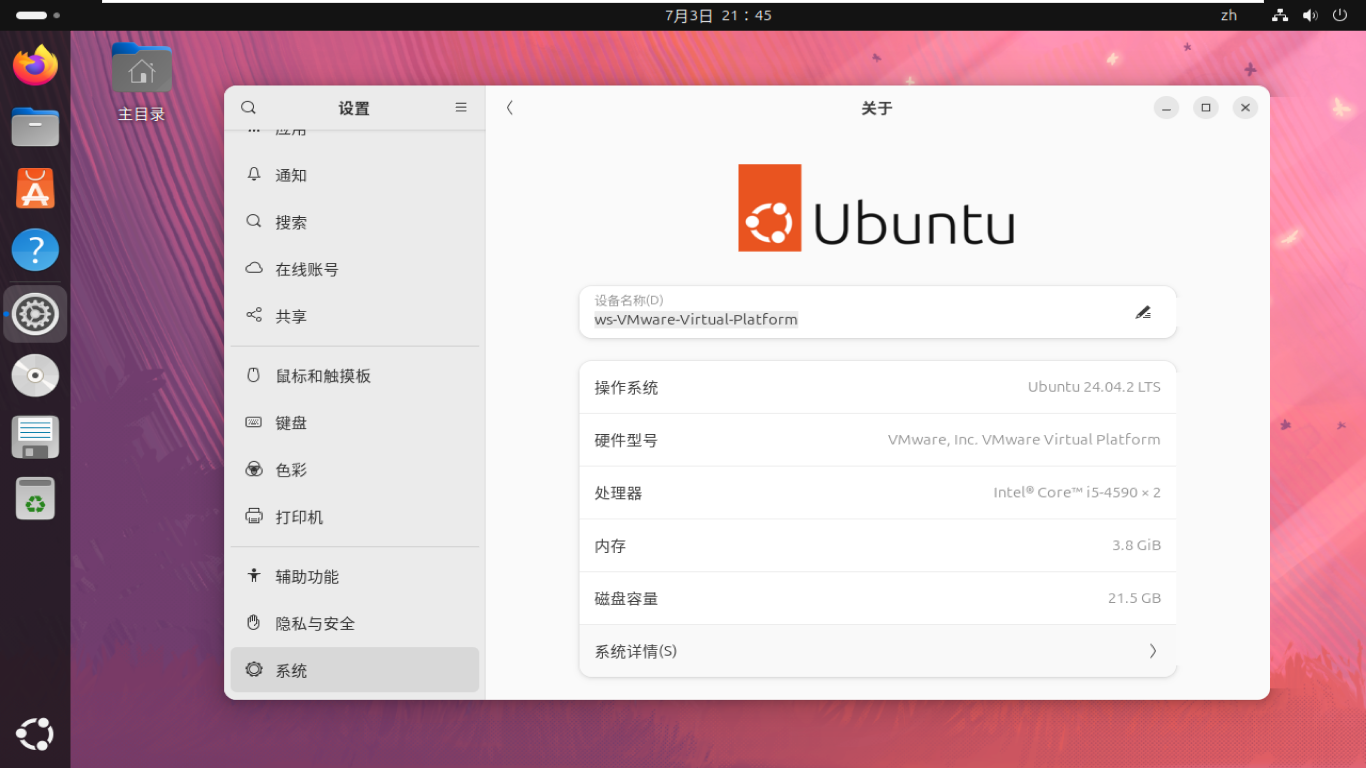
Task: Open 隐私与安全 settings panel
Action: pyautogui.click(x=355, y=624)
